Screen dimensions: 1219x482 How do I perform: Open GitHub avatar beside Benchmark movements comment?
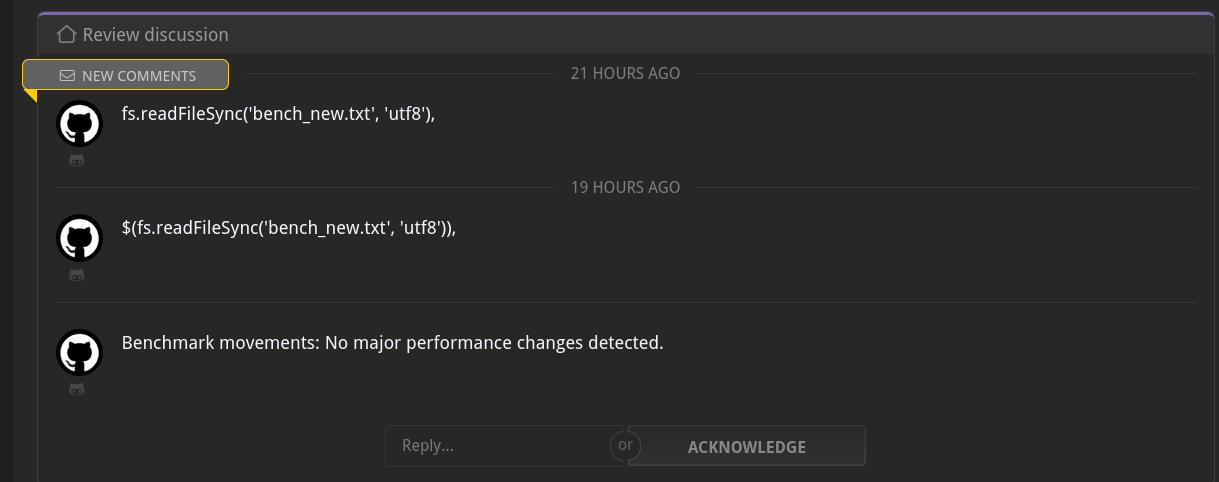pyautogui.click(x=79, y=352)
